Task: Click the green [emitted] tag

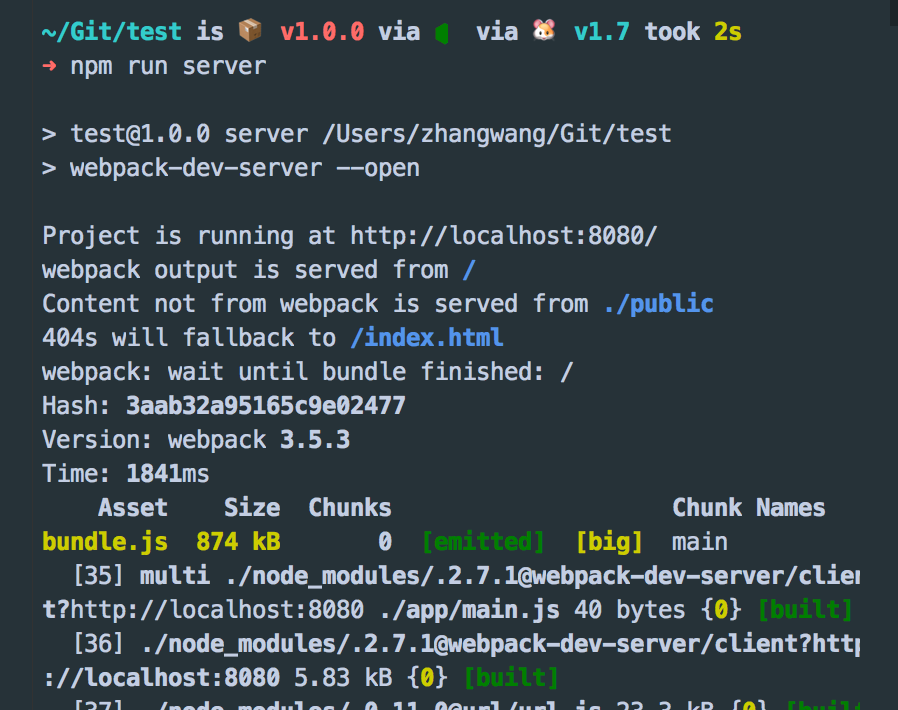Action: point(483,542)
